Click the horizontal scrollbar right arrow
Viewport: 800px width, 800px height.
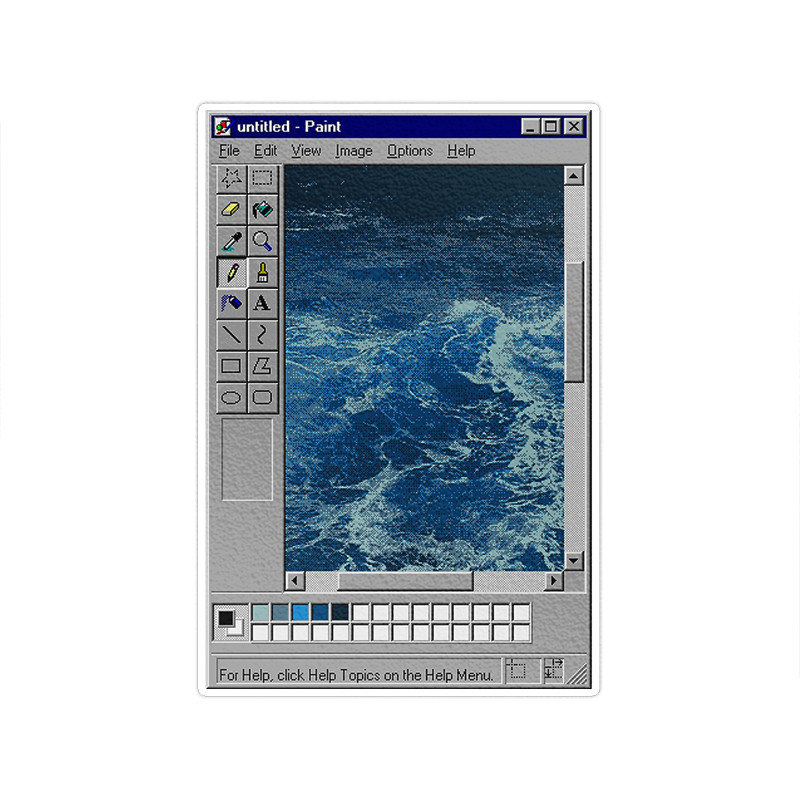(554, 581)
